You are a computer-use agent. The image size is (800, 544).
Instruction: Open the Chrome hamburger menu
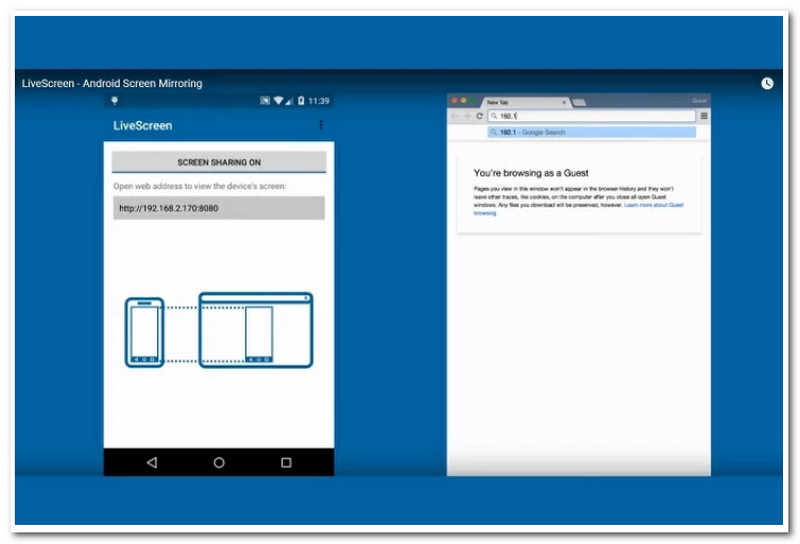(704, 116)
